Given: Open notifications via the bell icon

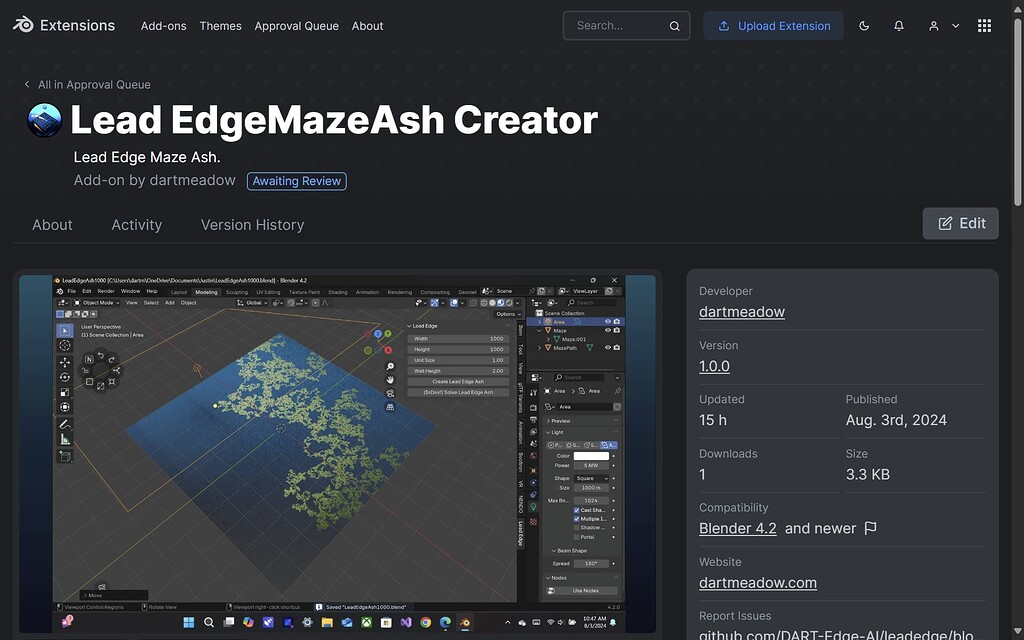Looking at the screenshot, I should (899, 24).
